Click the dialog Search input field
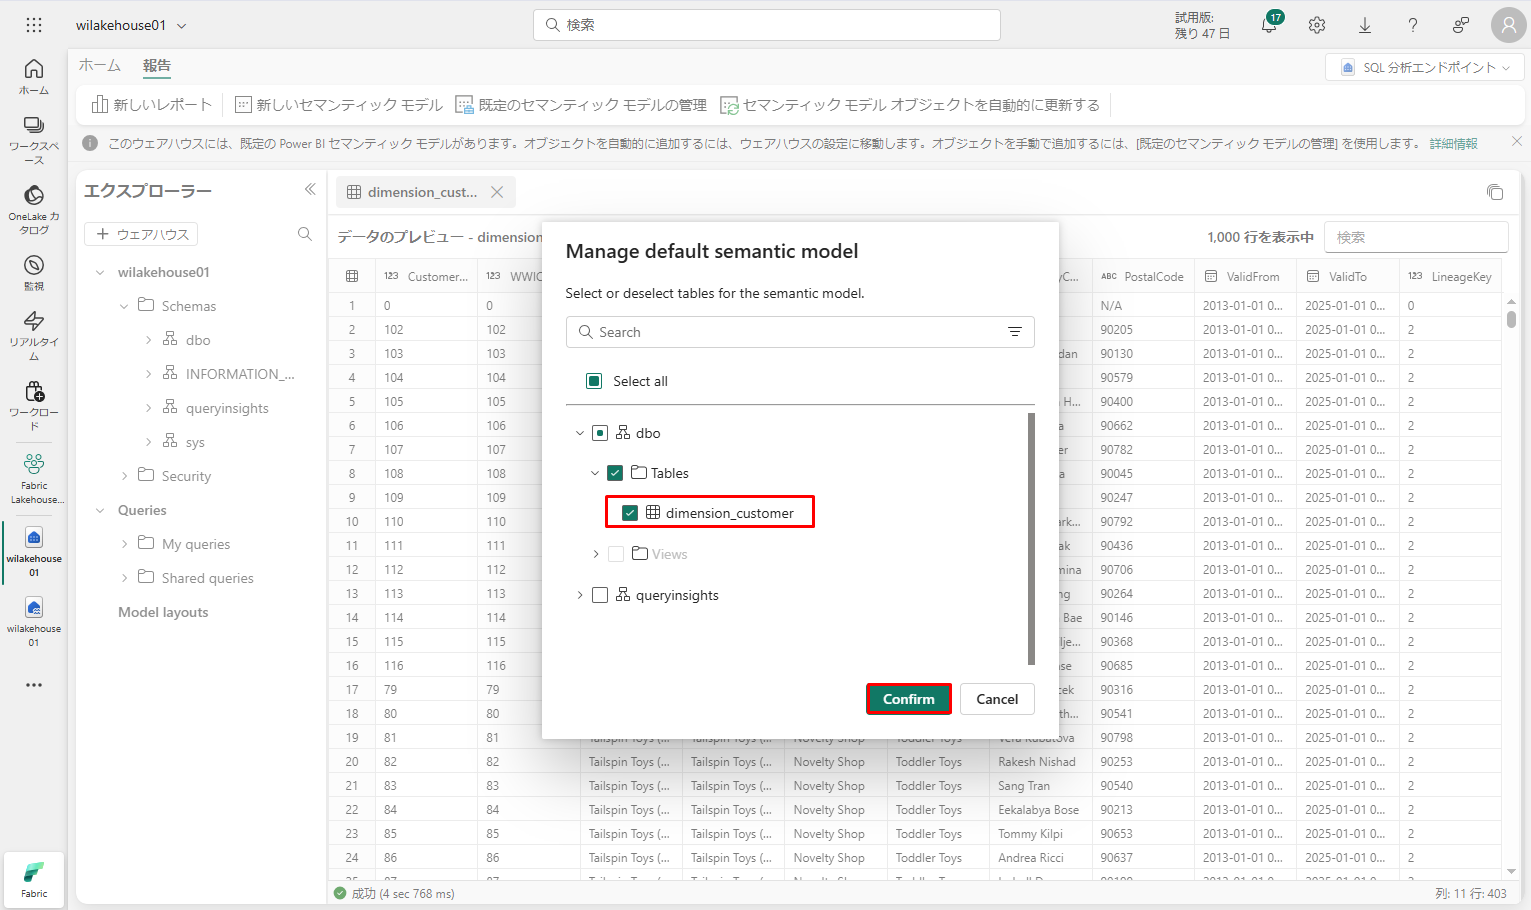 [x=790, y=332]
